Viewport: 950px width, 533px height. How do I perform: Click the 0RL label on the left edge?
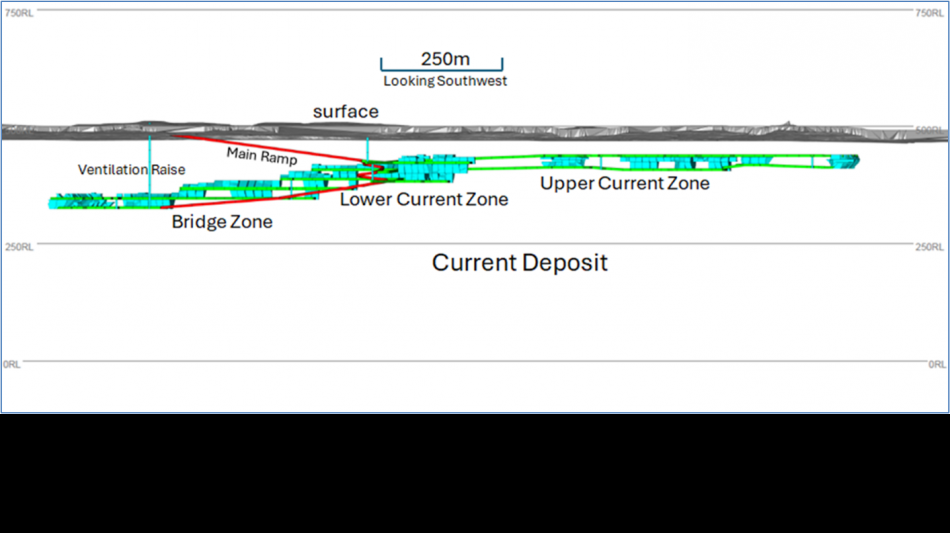point(13,365)
